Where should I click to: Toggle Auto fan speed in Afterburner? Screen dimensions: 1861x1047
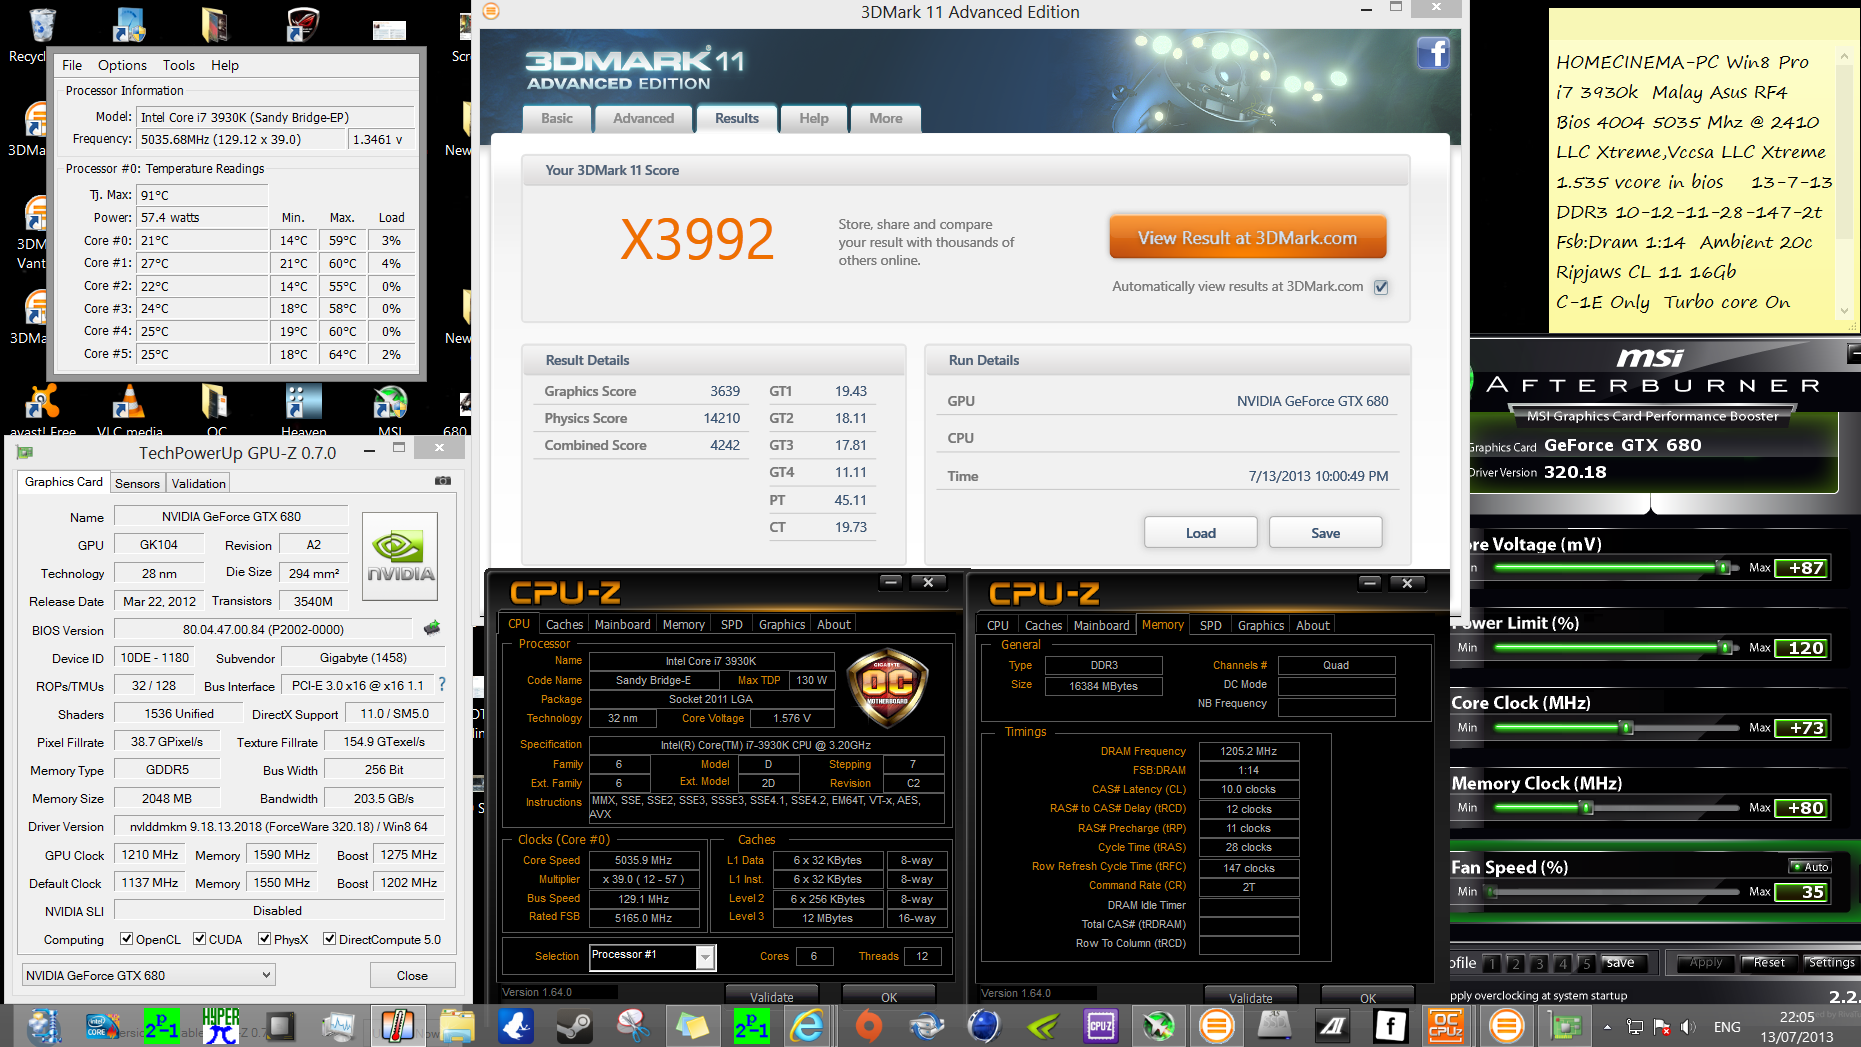[1810, 867]
